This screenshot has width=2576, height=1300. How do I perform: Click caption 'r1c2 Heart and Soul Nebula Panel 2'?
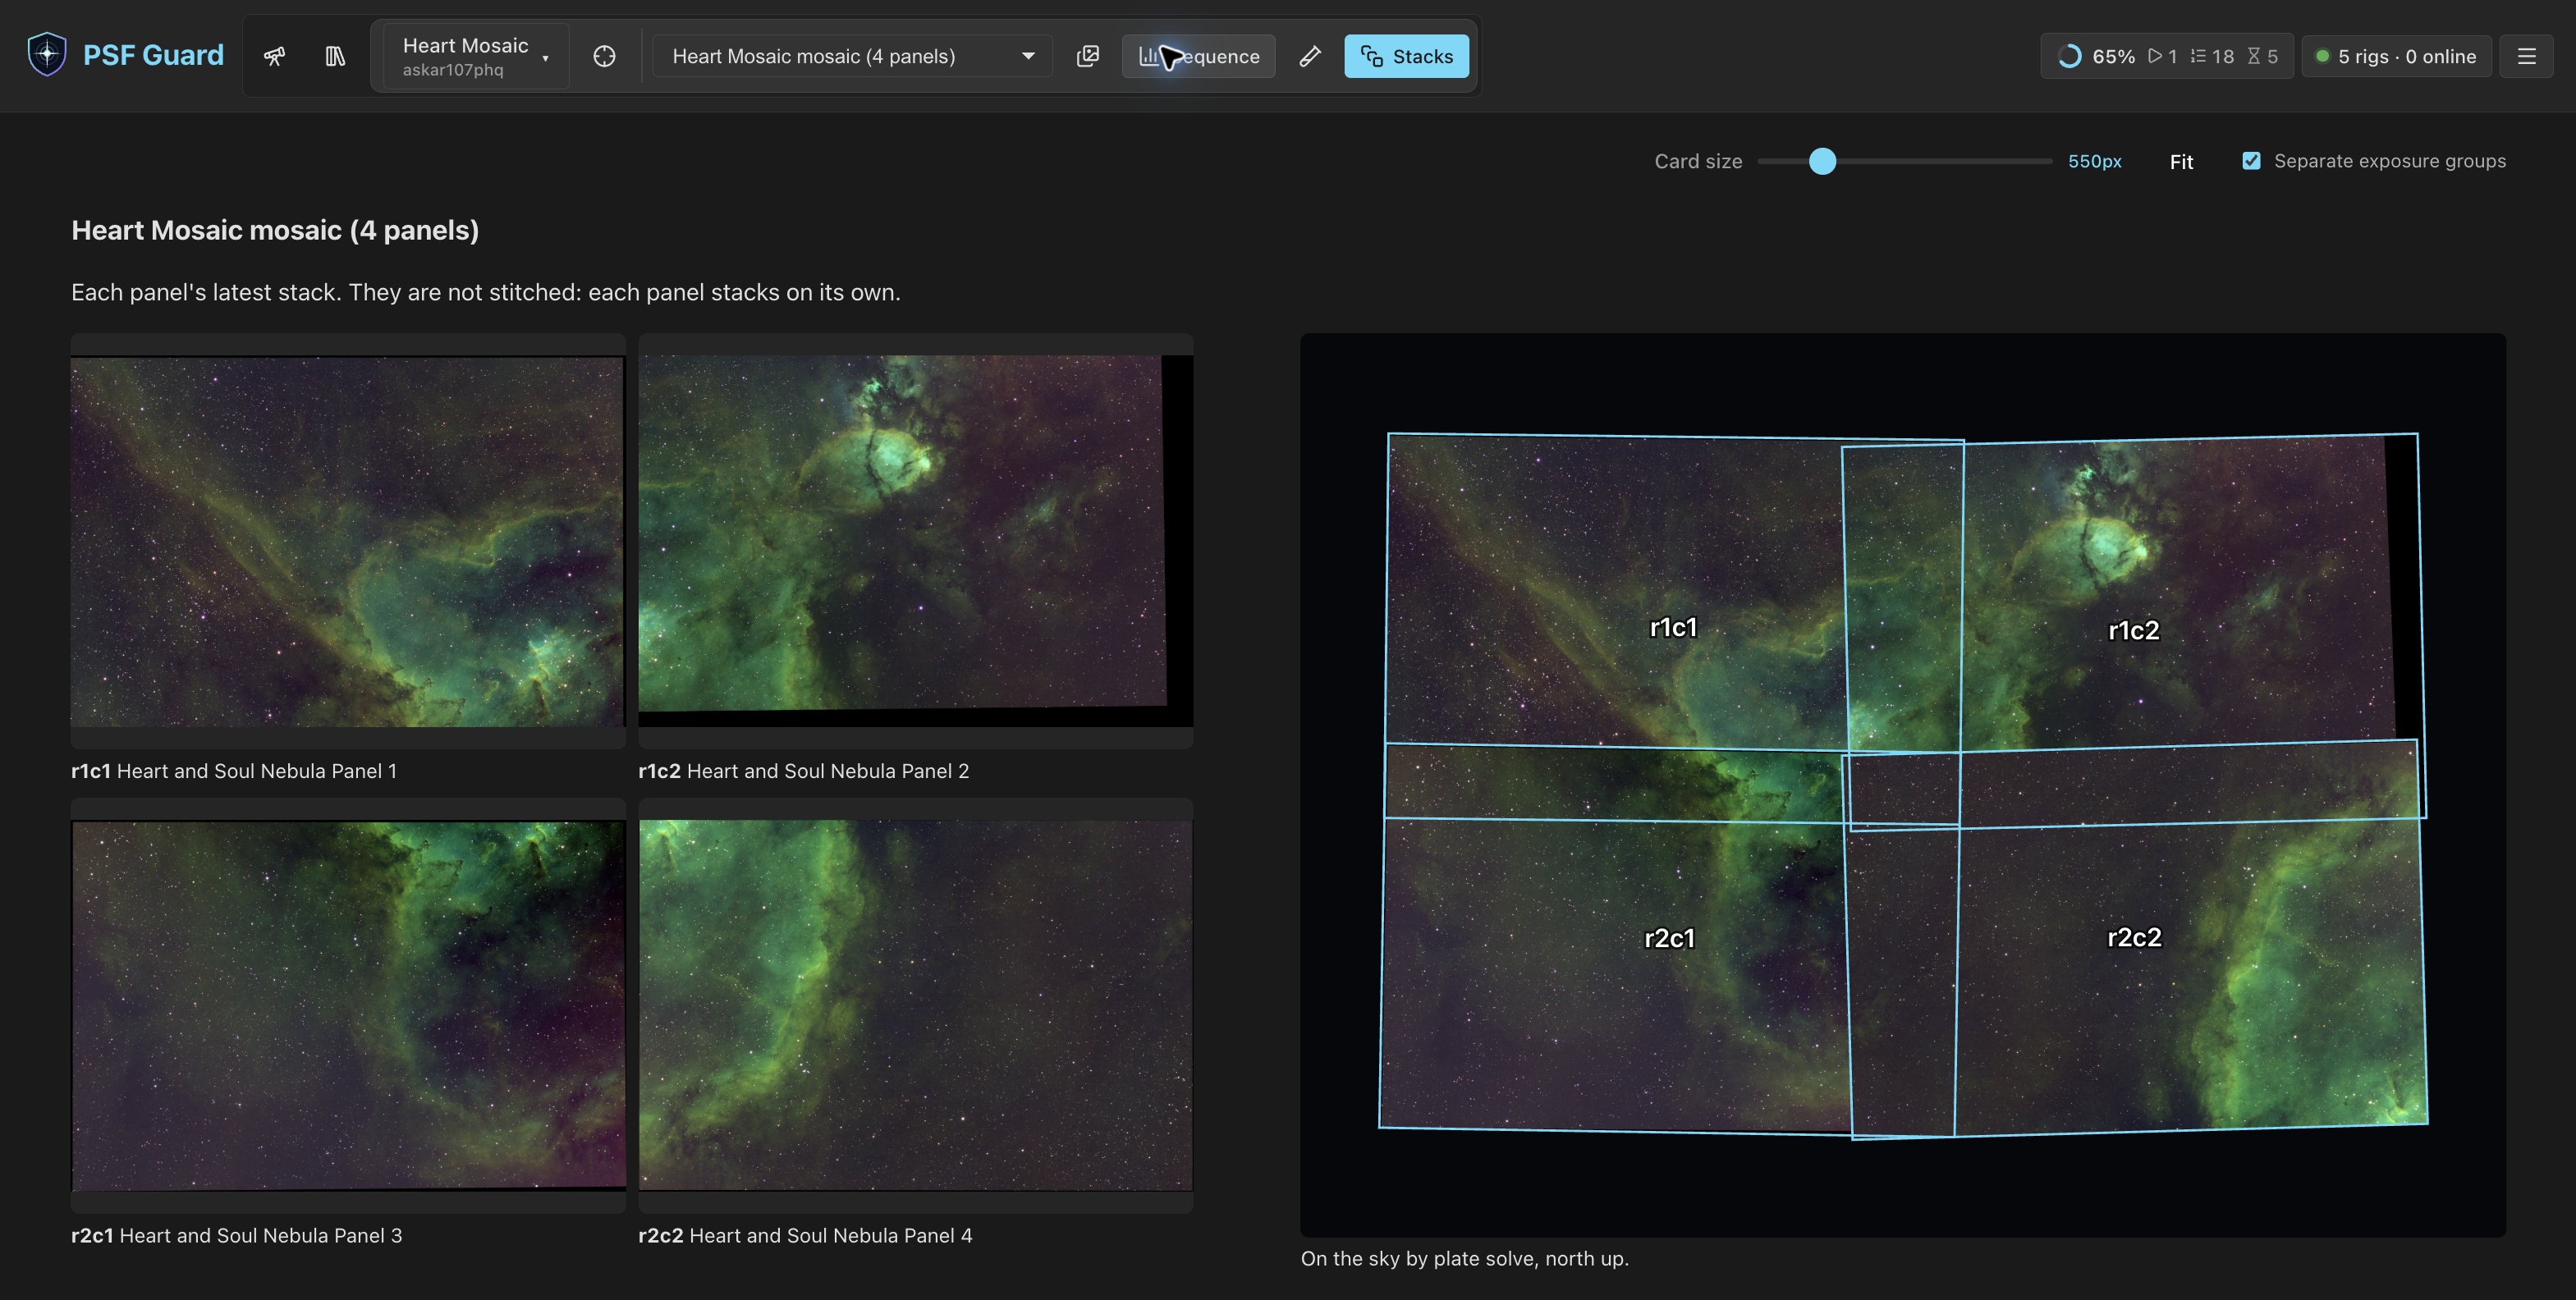pos(803,771)
